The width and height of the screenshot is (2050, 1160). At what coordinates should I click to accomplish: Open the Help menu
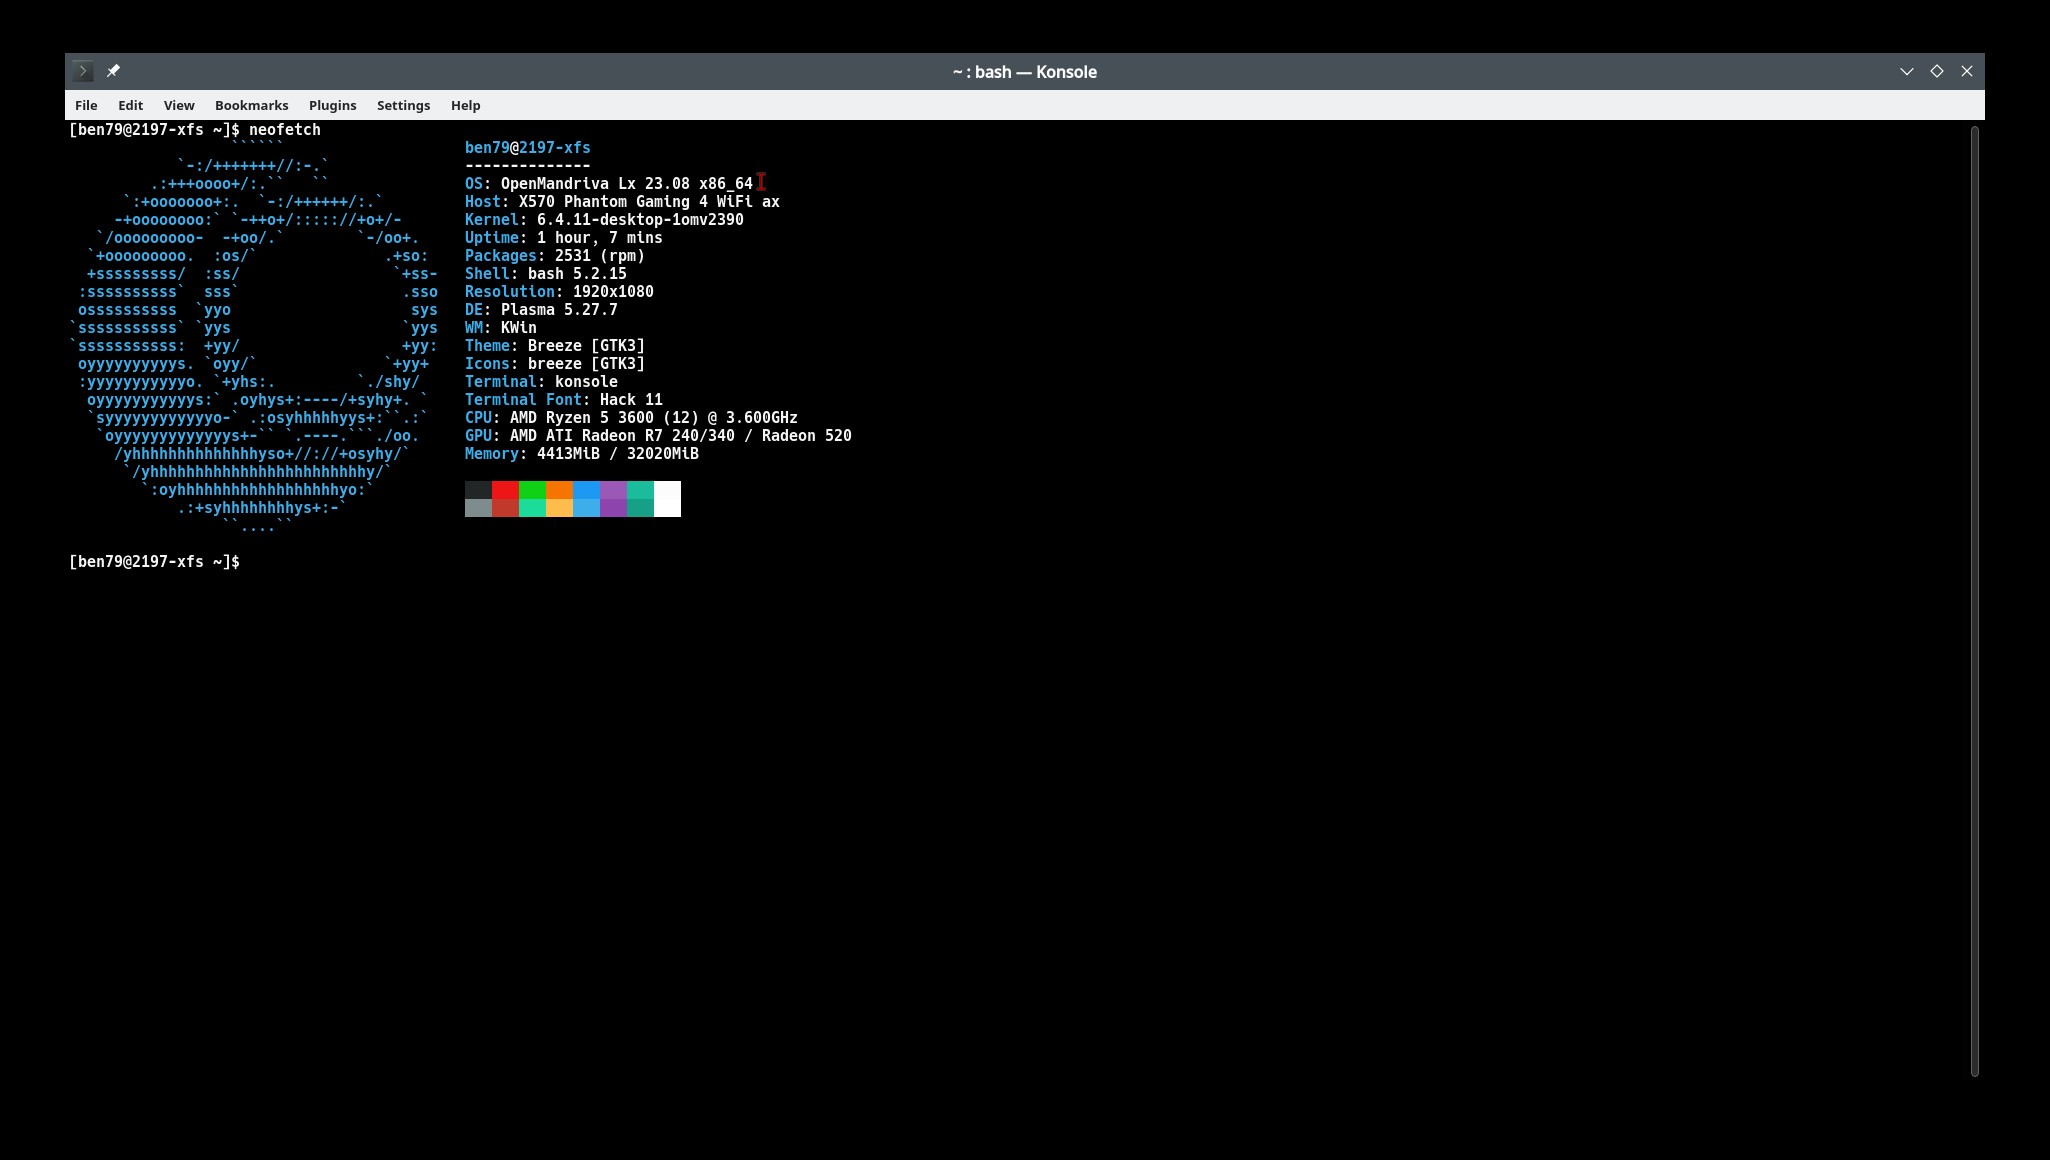click(x=465, y=105)
